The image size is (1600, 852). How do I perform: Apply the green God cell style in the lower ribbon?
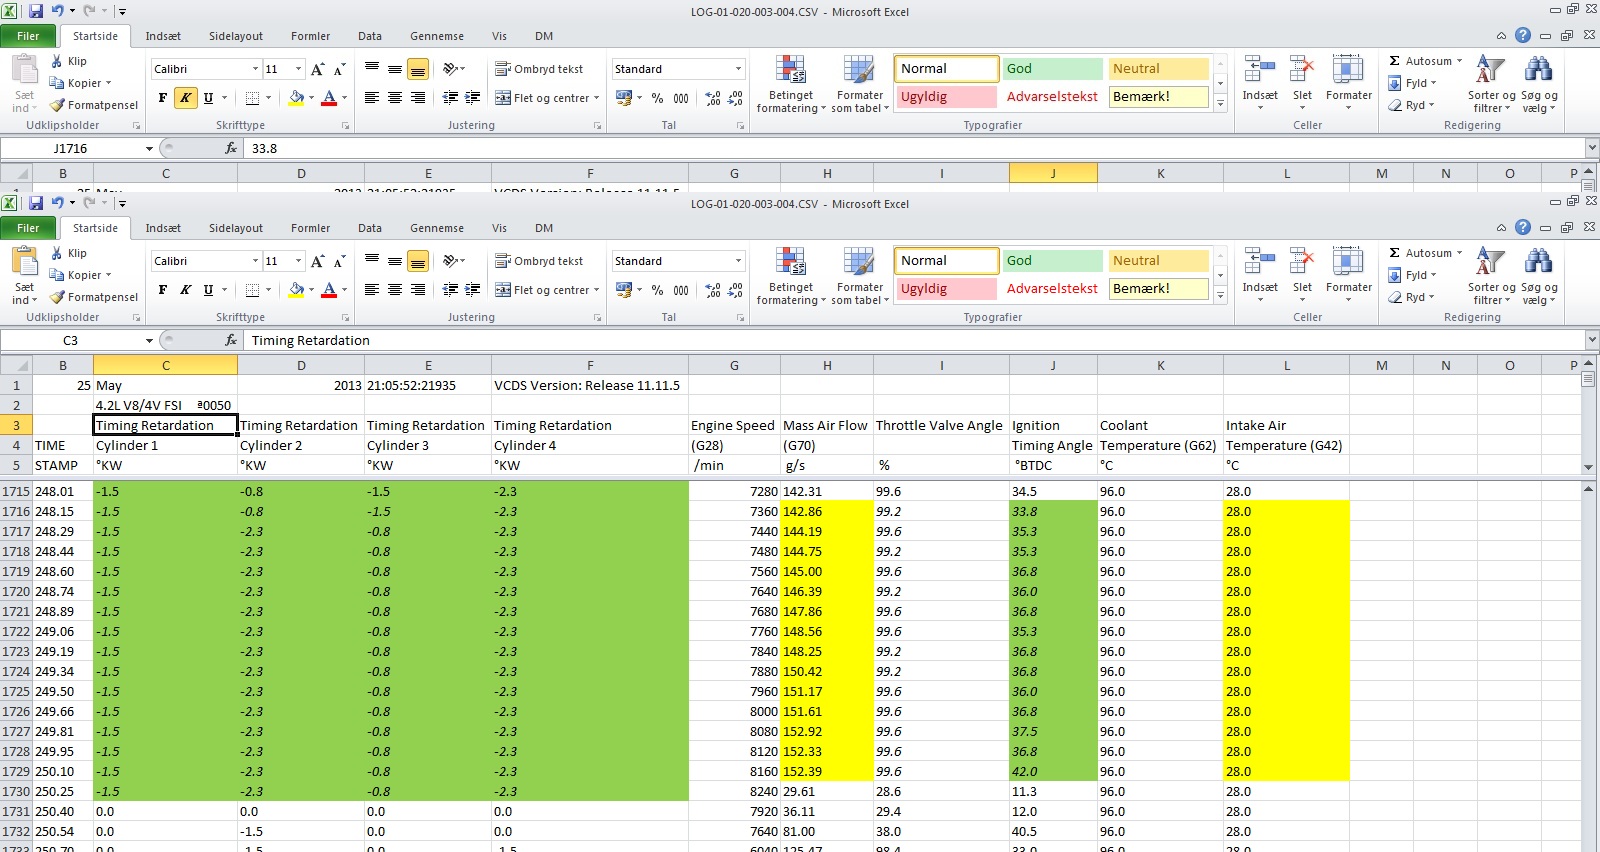pyautogui.click(x=1052, y=261)
